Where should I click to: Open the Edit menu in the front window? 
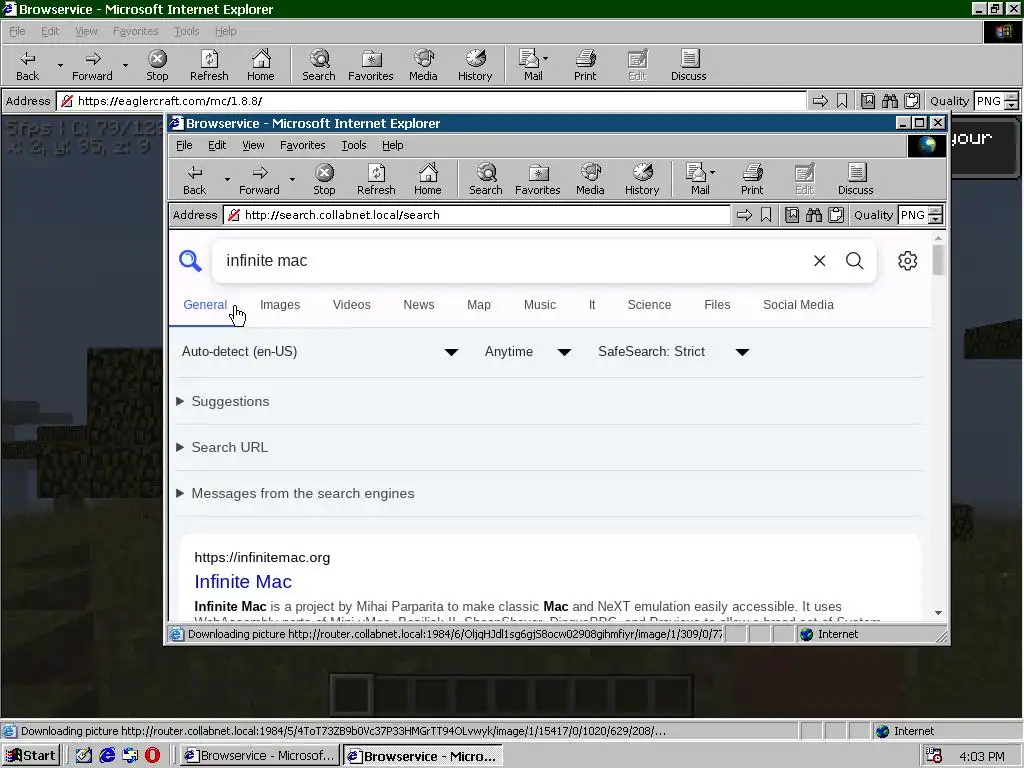[x=217, y=145]
